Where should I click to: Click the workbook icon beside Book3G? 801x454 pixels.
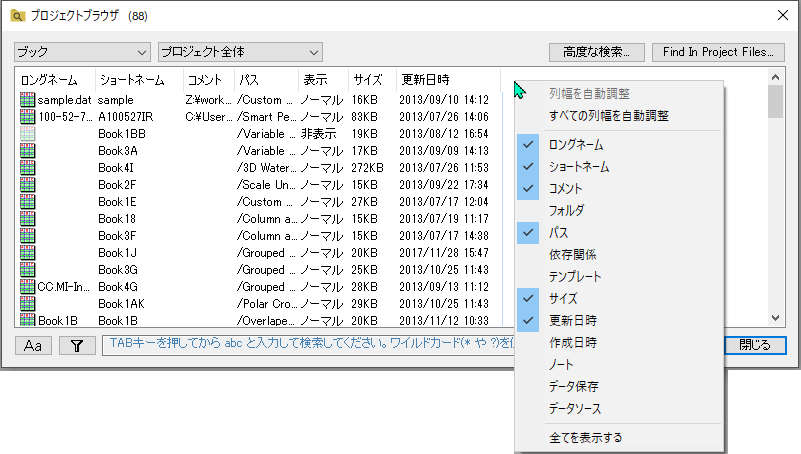(x=28, y=270)
